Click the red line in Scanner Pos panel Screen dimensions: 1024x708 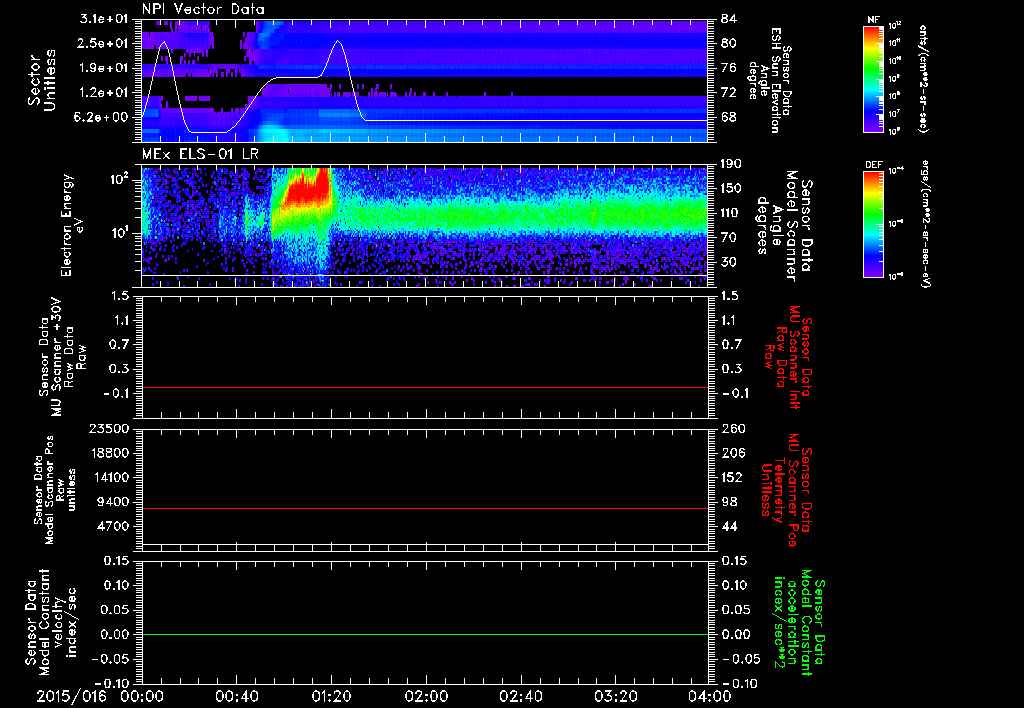click(x=425, y=508)
